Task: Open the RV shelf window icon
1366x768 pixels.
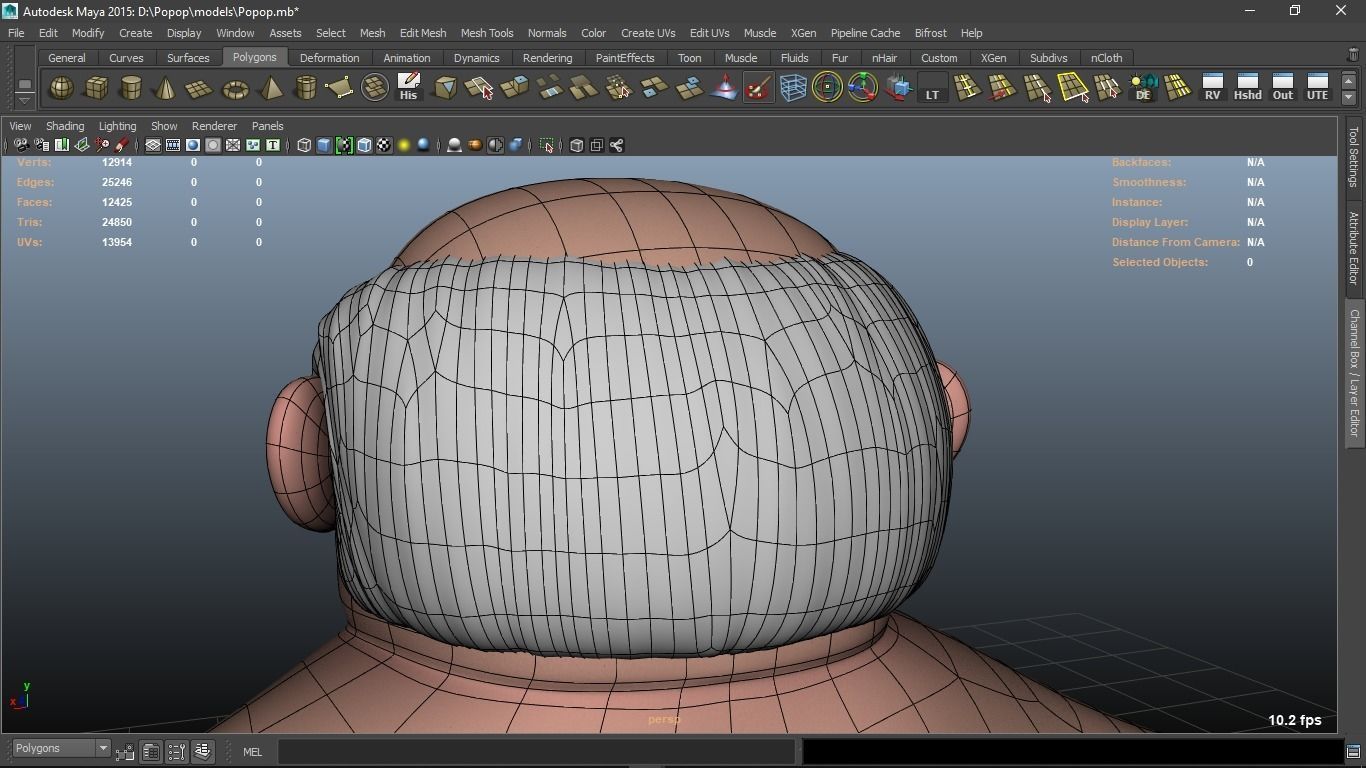Action: 1212,88
